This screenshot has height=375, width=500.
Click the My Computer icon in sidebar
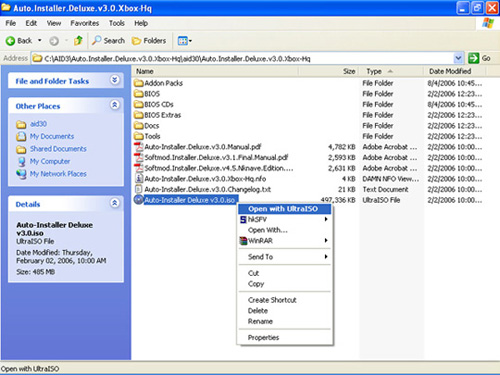coord(21,162)
